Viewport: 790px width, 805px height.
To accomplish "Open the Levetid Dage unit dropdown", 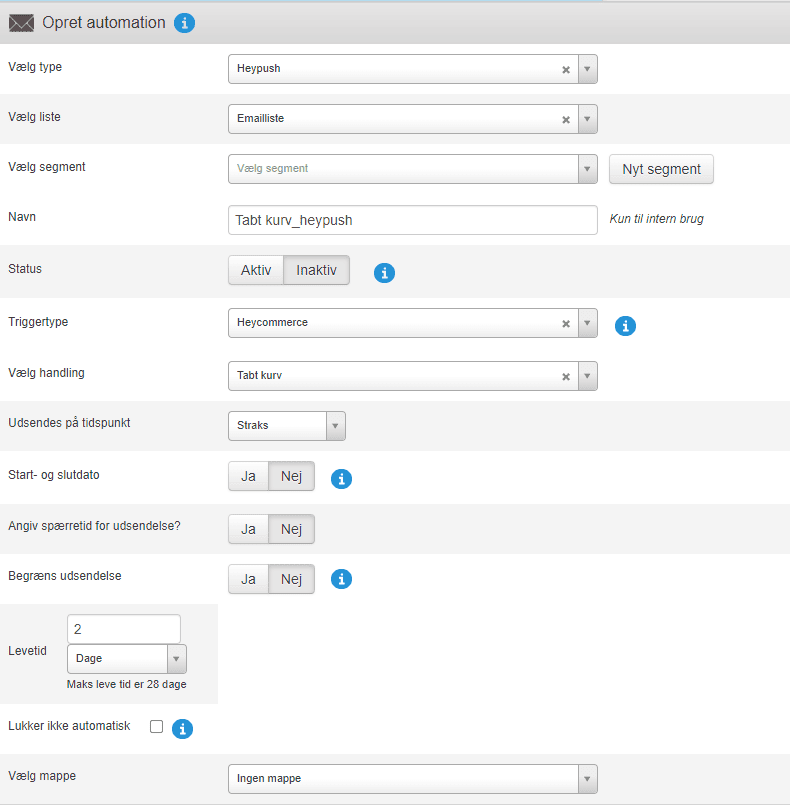I will [126, 659].
